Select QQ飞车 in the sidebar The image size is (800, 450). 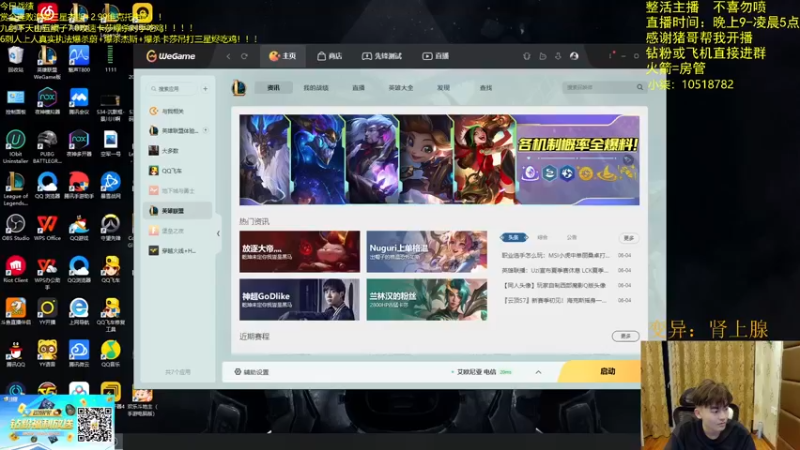tap(177, 171)
